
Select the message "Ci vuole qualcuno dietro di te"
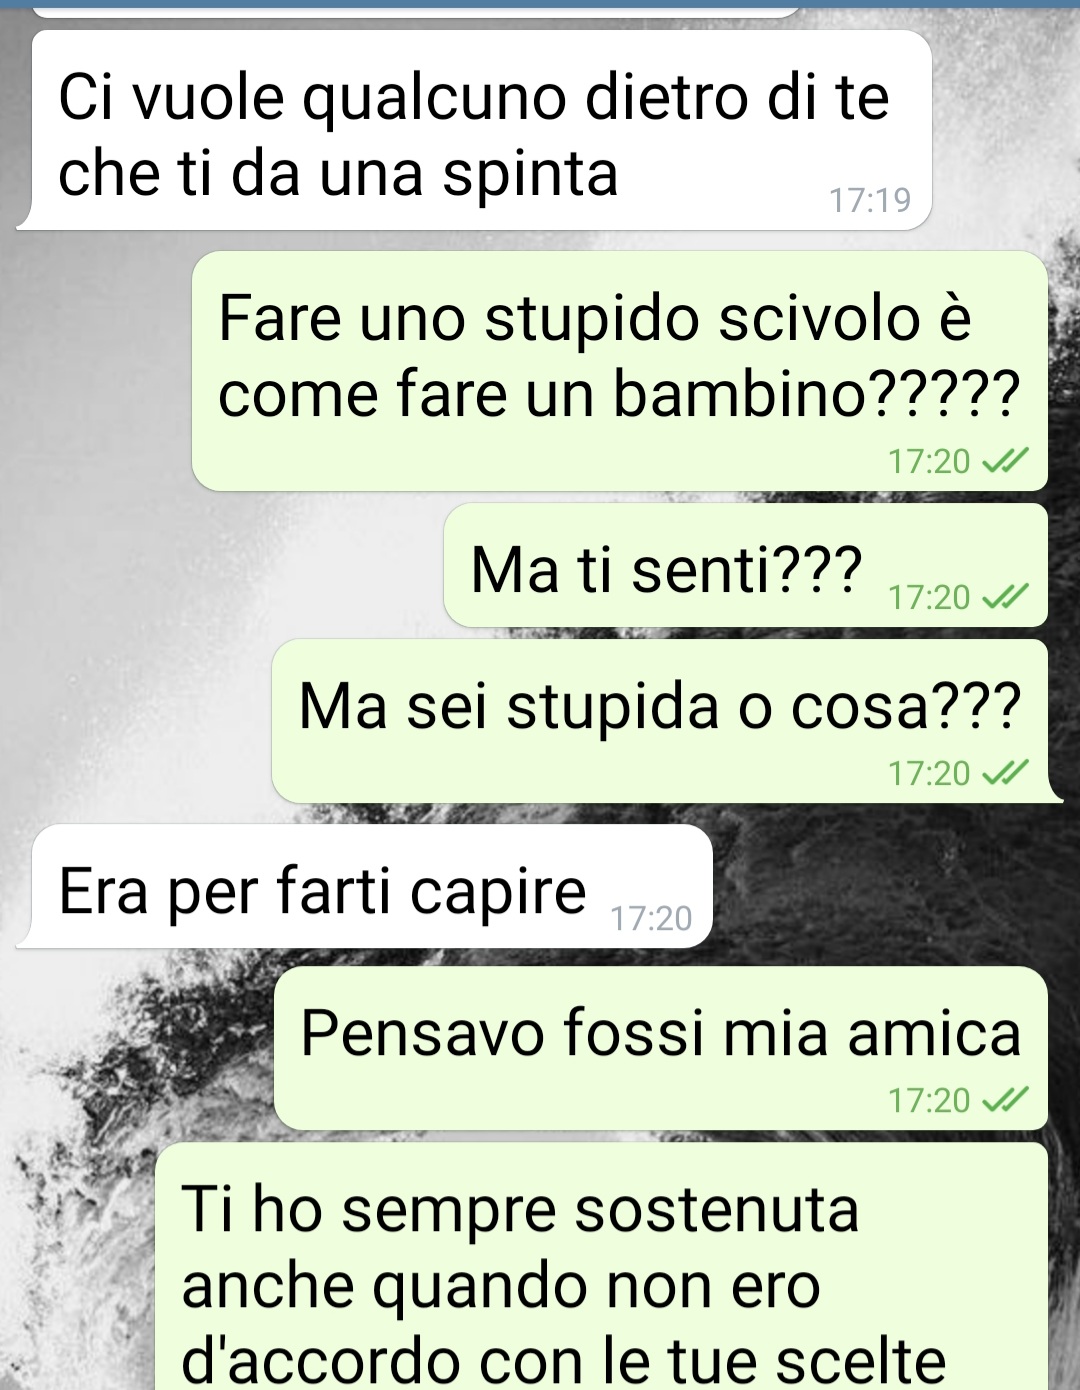pyautogui.click(x=475, y=130)
